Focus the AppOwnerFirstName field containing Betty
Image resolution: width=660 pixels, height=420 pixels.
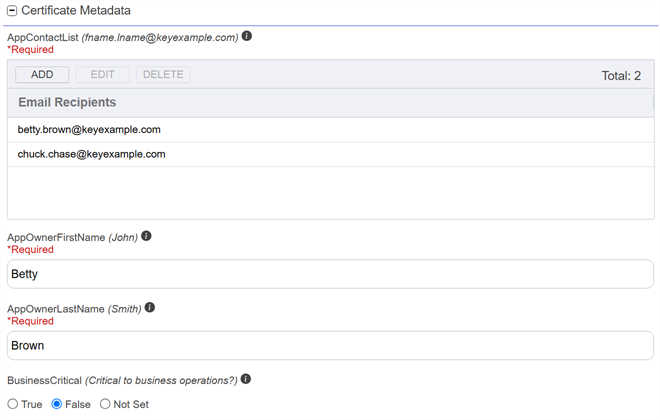pyautogui.click(x=330, y=274)
